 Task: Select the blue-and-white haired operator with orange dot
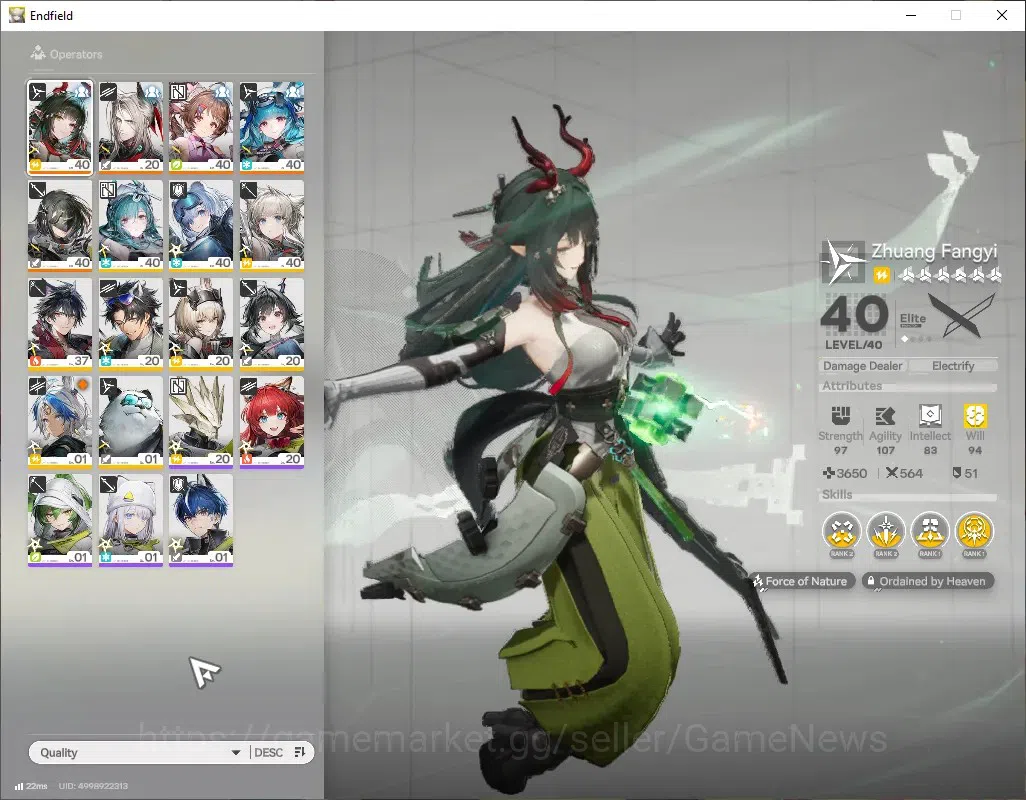click(x=60, y=422)
